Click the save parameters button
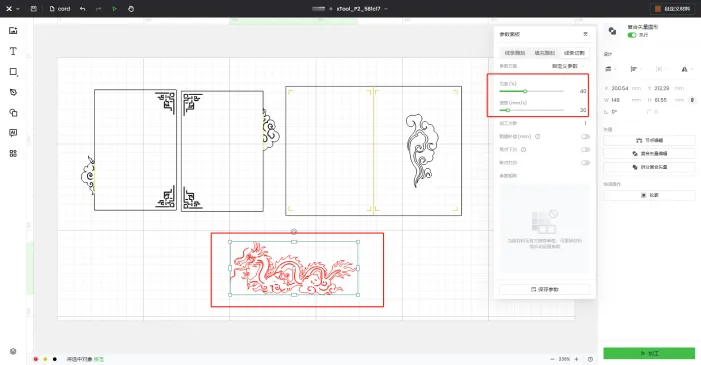Viewport: 701px width, 365px height. [544, 289]
